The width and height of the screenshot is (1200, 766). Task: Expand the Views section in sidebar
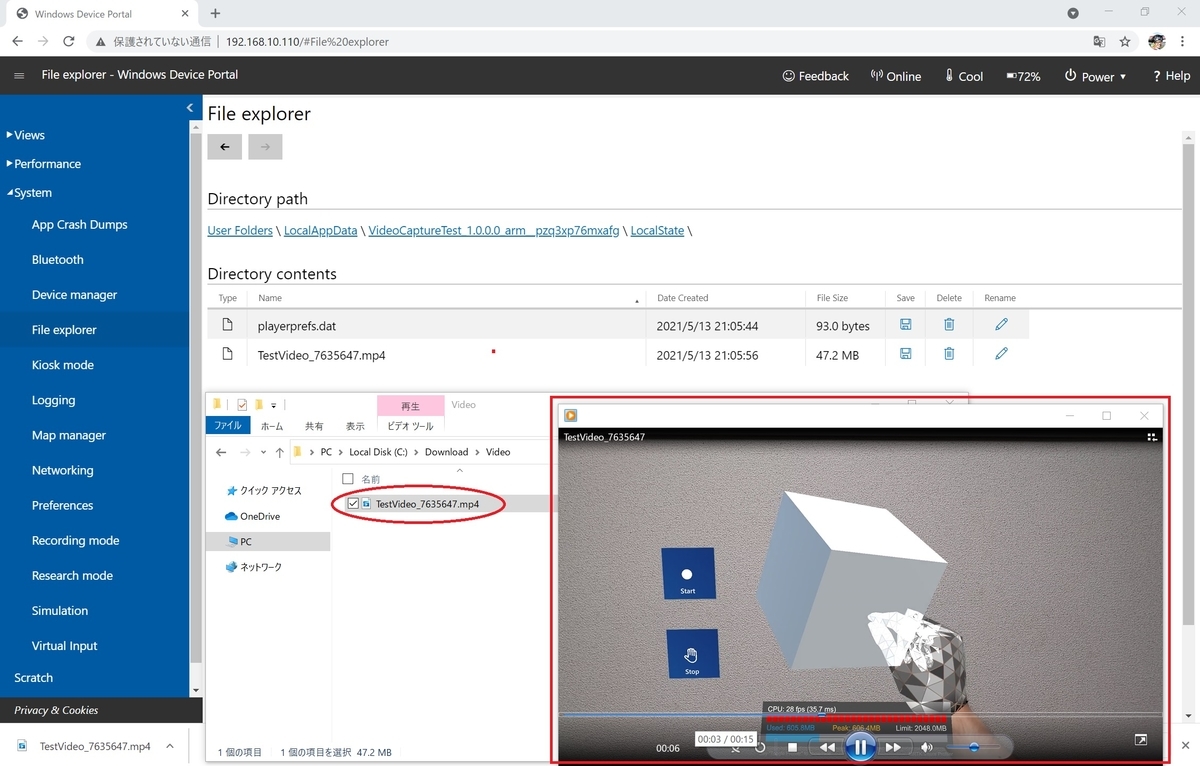pyautogui.click(x=26, y=135)
